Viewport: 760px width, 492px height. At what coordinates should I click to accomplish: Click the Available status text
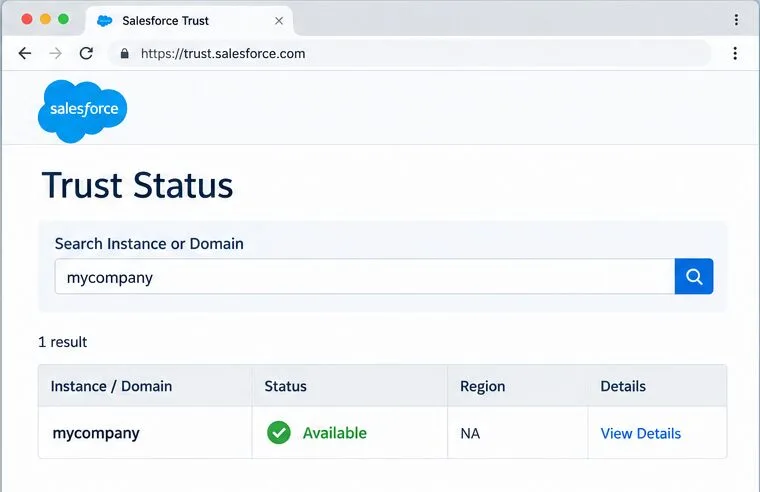[x=334, y=433]
